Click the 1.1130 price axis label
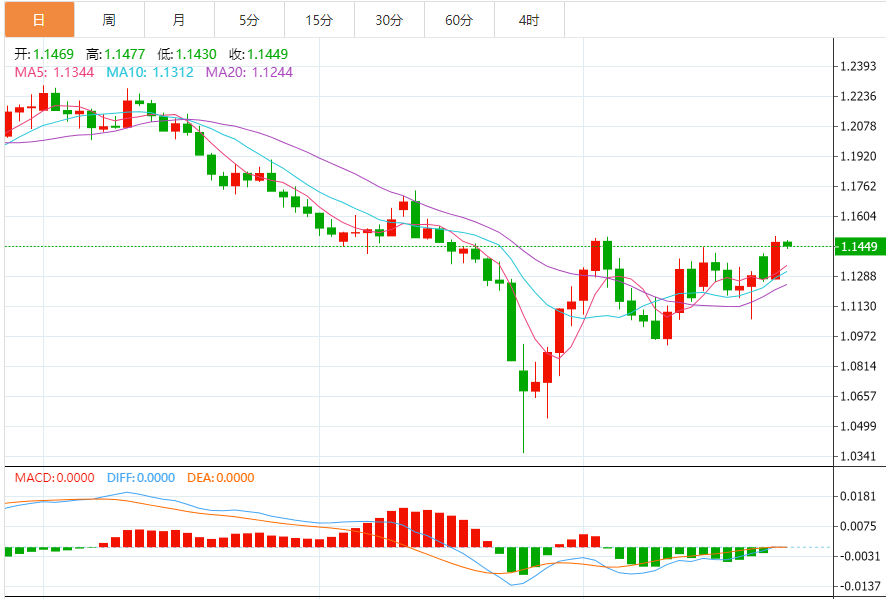This screenshot has height=599, width=886. click(858, 306)
